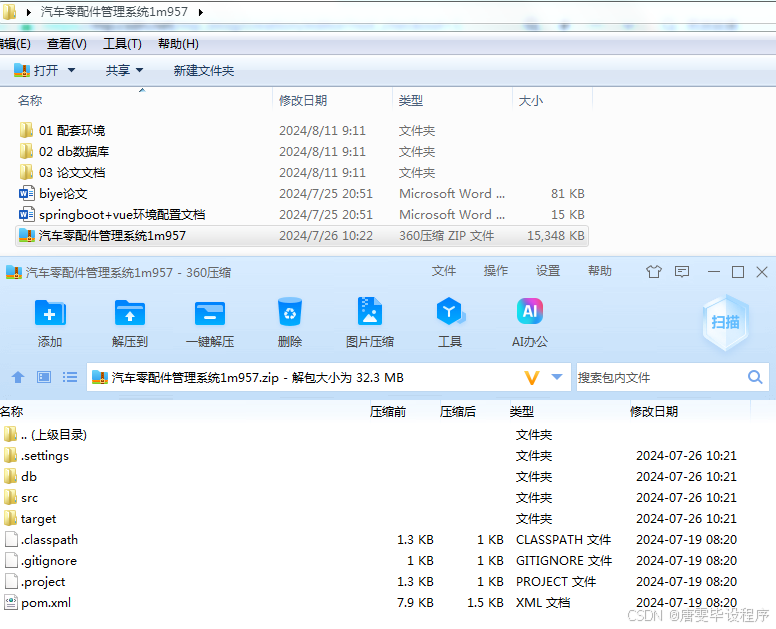Select the 02 db数据库 folder icon

pyautogui.click(x=26, y=151)
